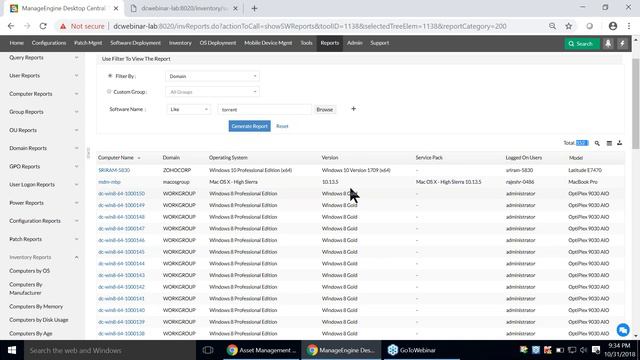The image size is (640, 360).
Task: Click the plus icon to add filter criteria
Action: click(353, 109)
